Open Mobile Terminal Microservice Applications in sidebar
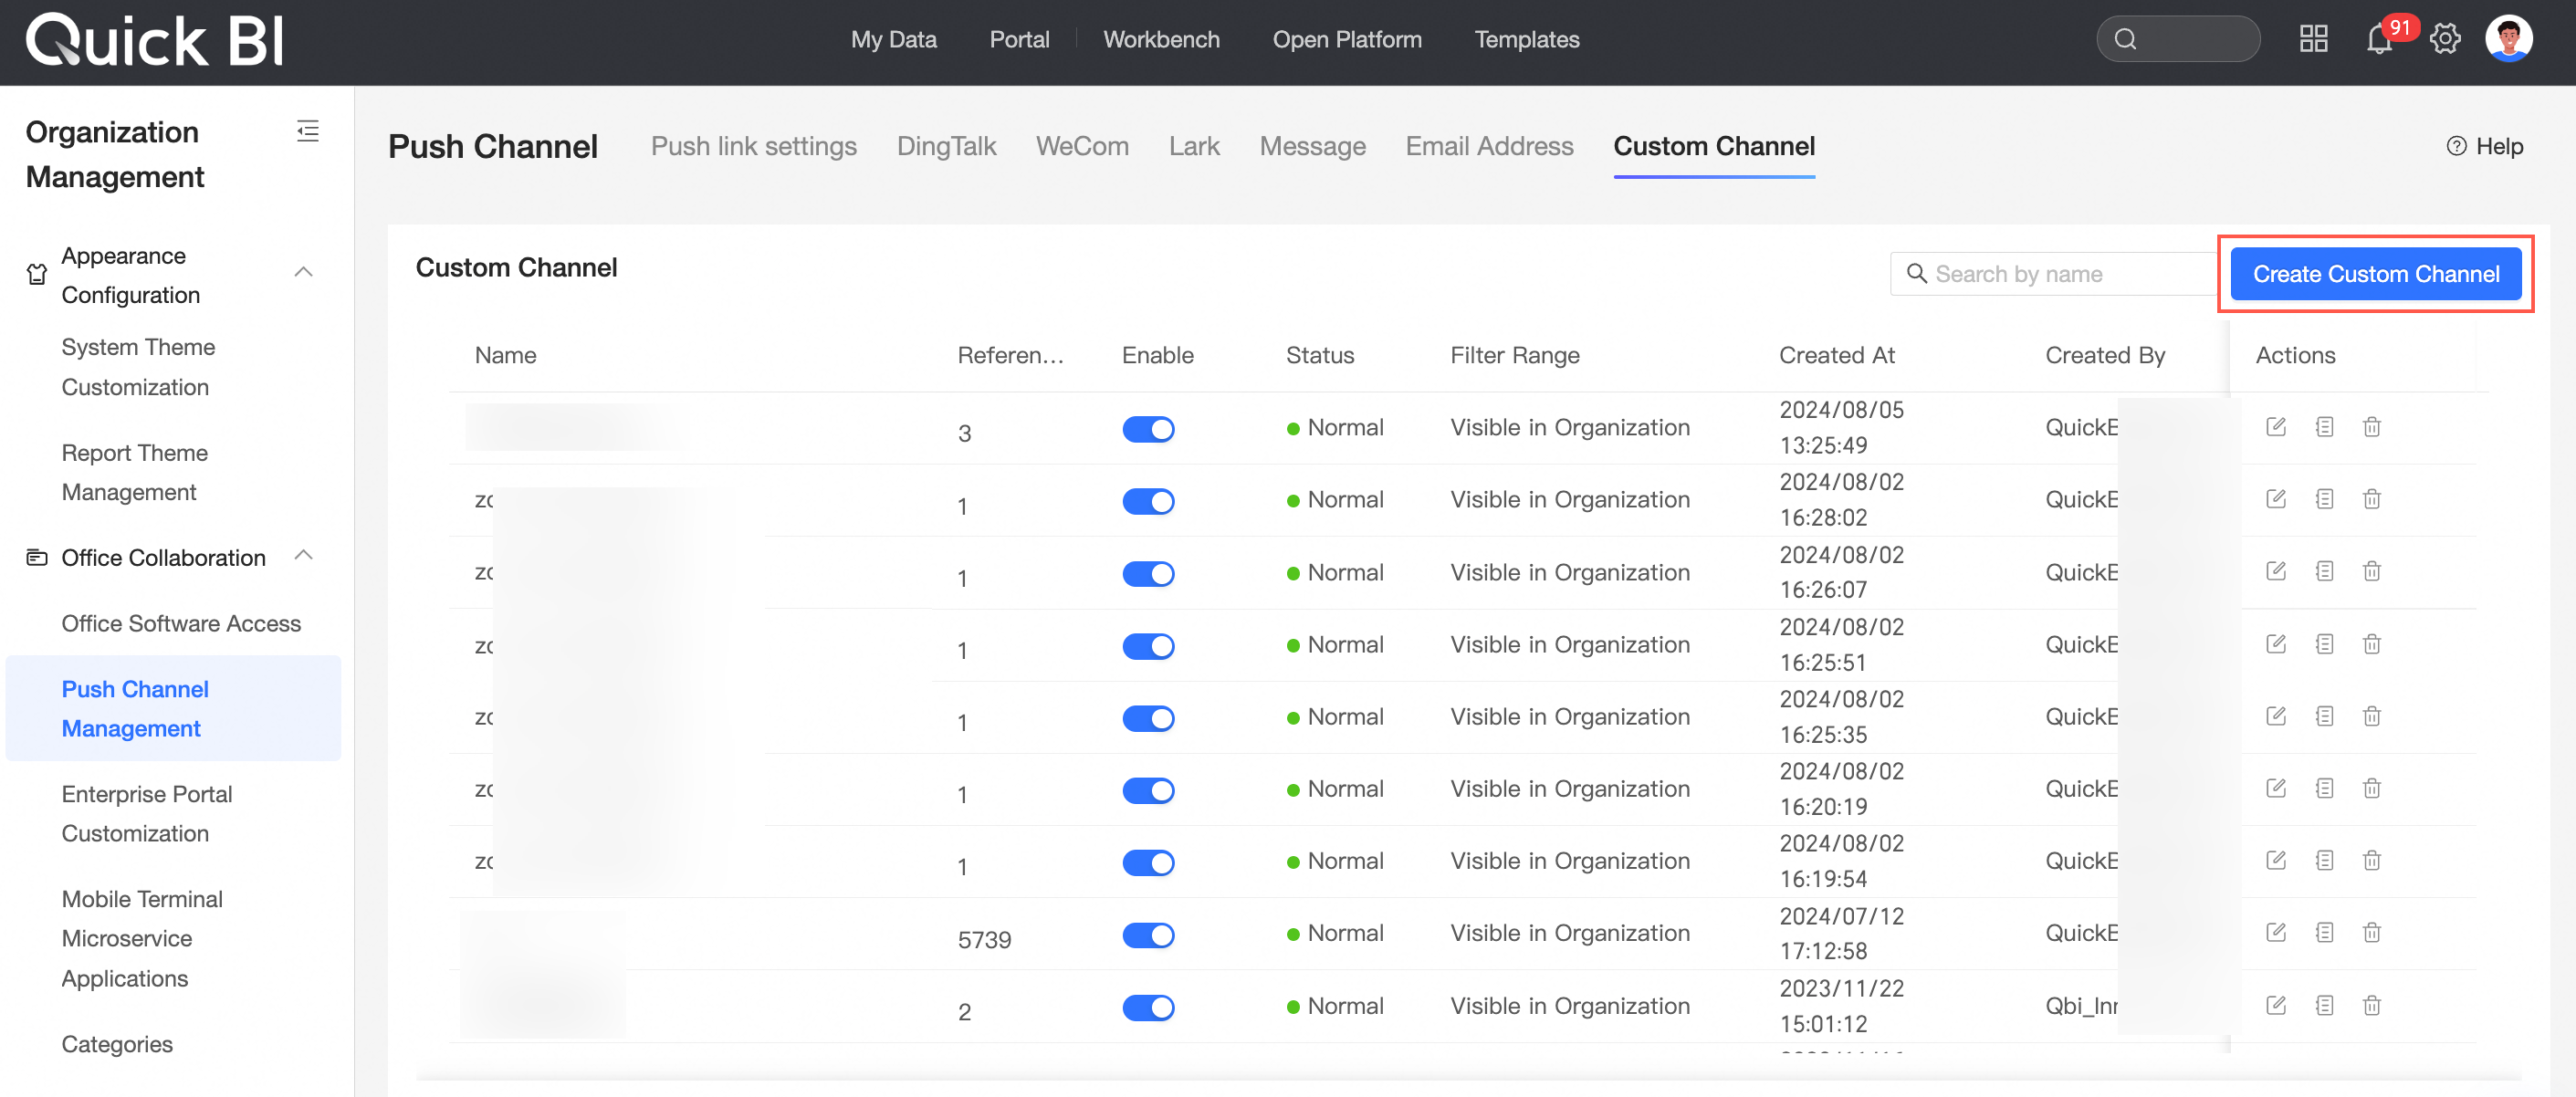This screenshot has height=1097, width=2576. (x=142, y=938)
